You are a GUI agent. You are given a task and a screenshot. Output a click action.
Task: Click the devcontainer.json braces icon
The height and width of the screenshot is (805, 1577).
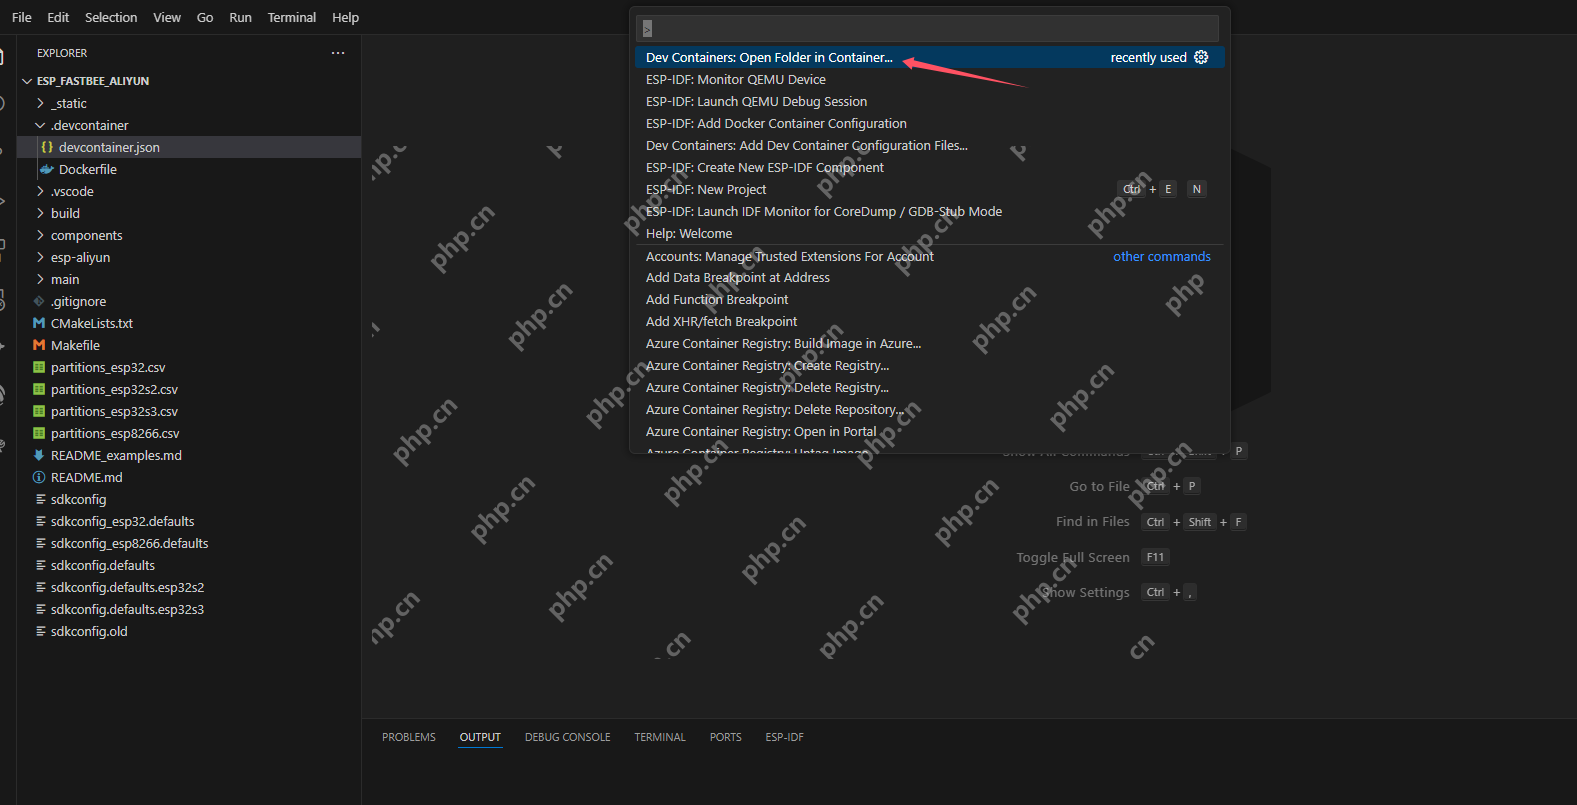[47, 147]
